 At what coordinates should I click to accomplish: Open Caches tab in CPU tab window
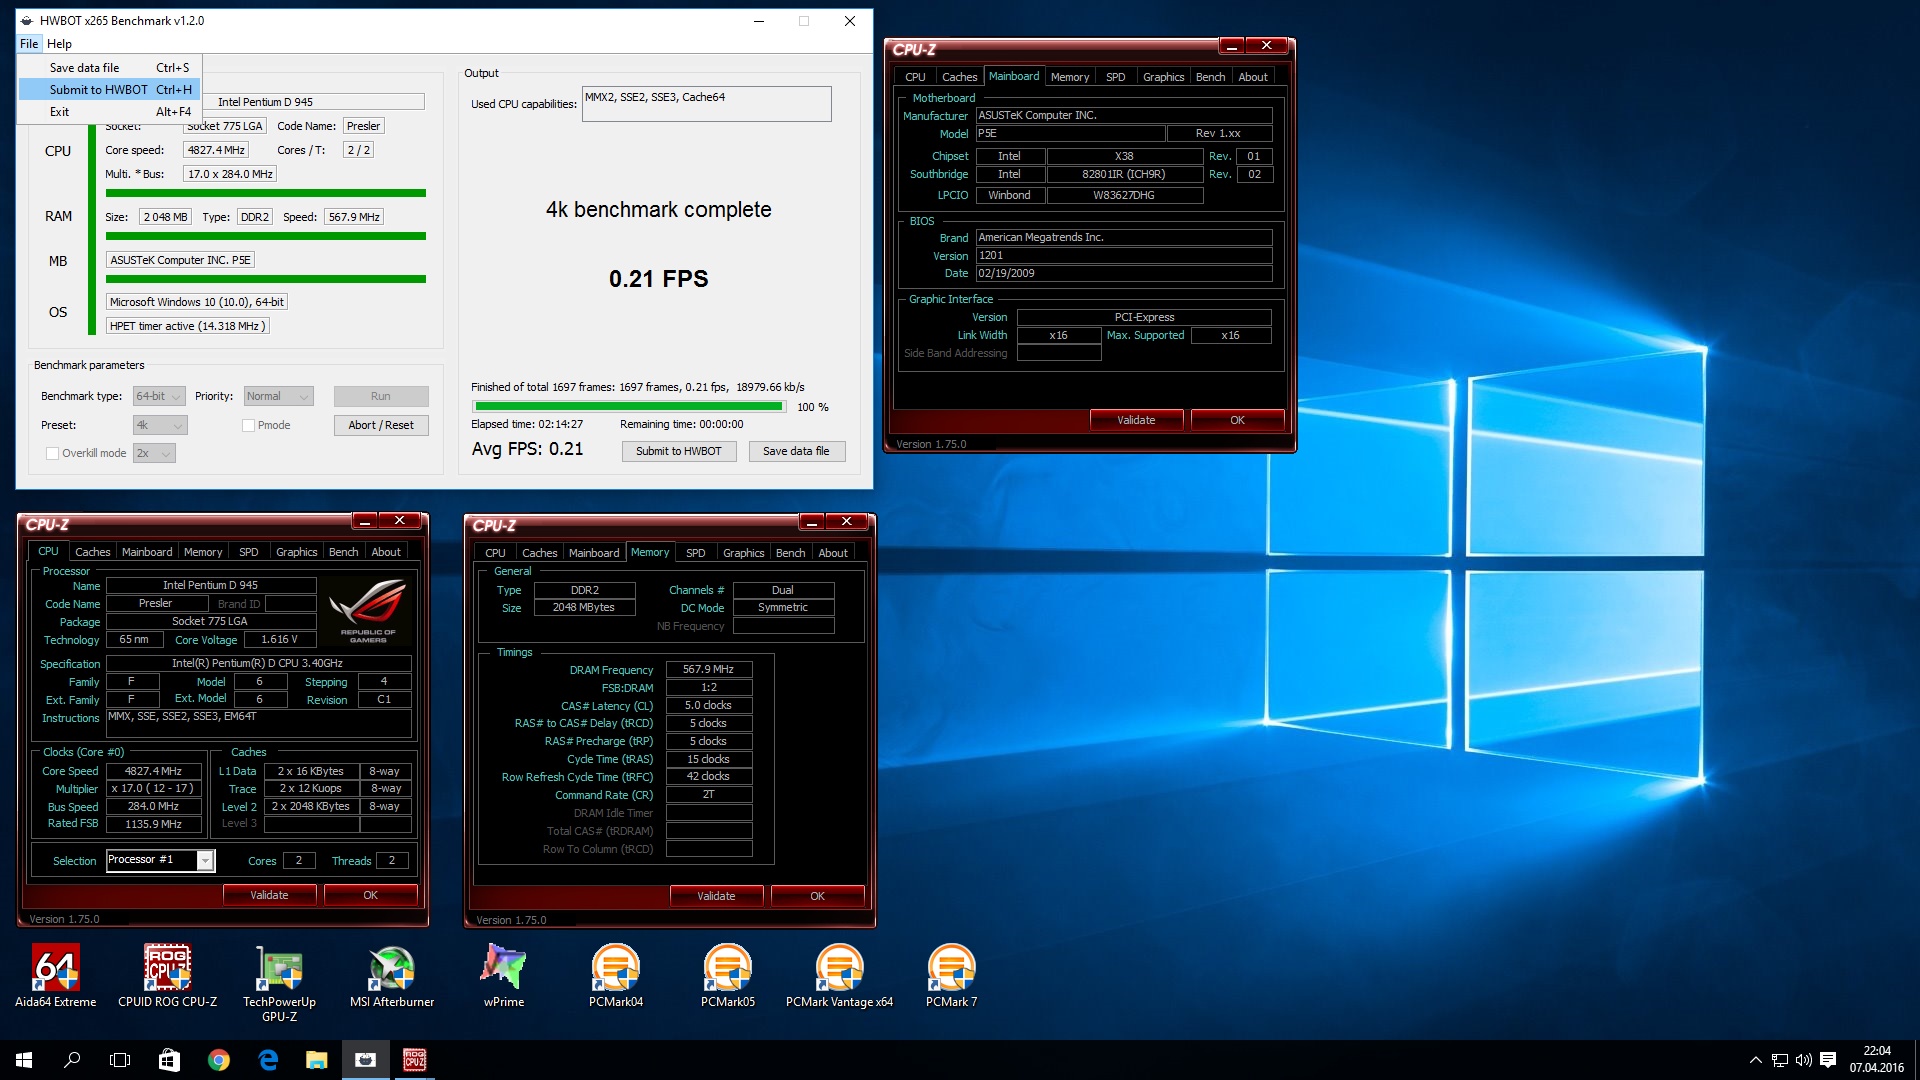click(92, 552)
